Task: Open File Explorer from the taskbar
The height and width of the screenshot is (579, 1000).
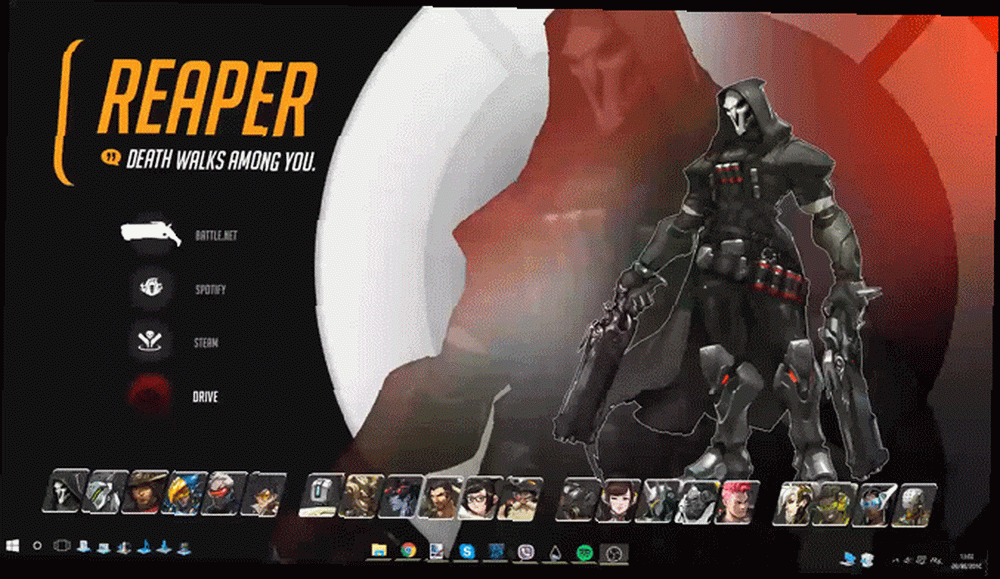Action: pyautogui.click(x=379, y=550)
